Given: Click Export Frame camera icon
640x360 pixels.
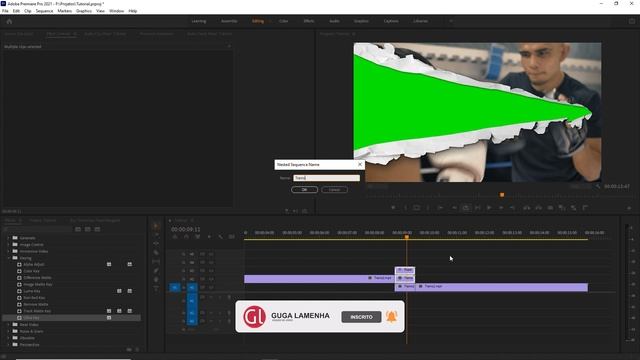Looking at the screenshot, I should click(550, 208).
